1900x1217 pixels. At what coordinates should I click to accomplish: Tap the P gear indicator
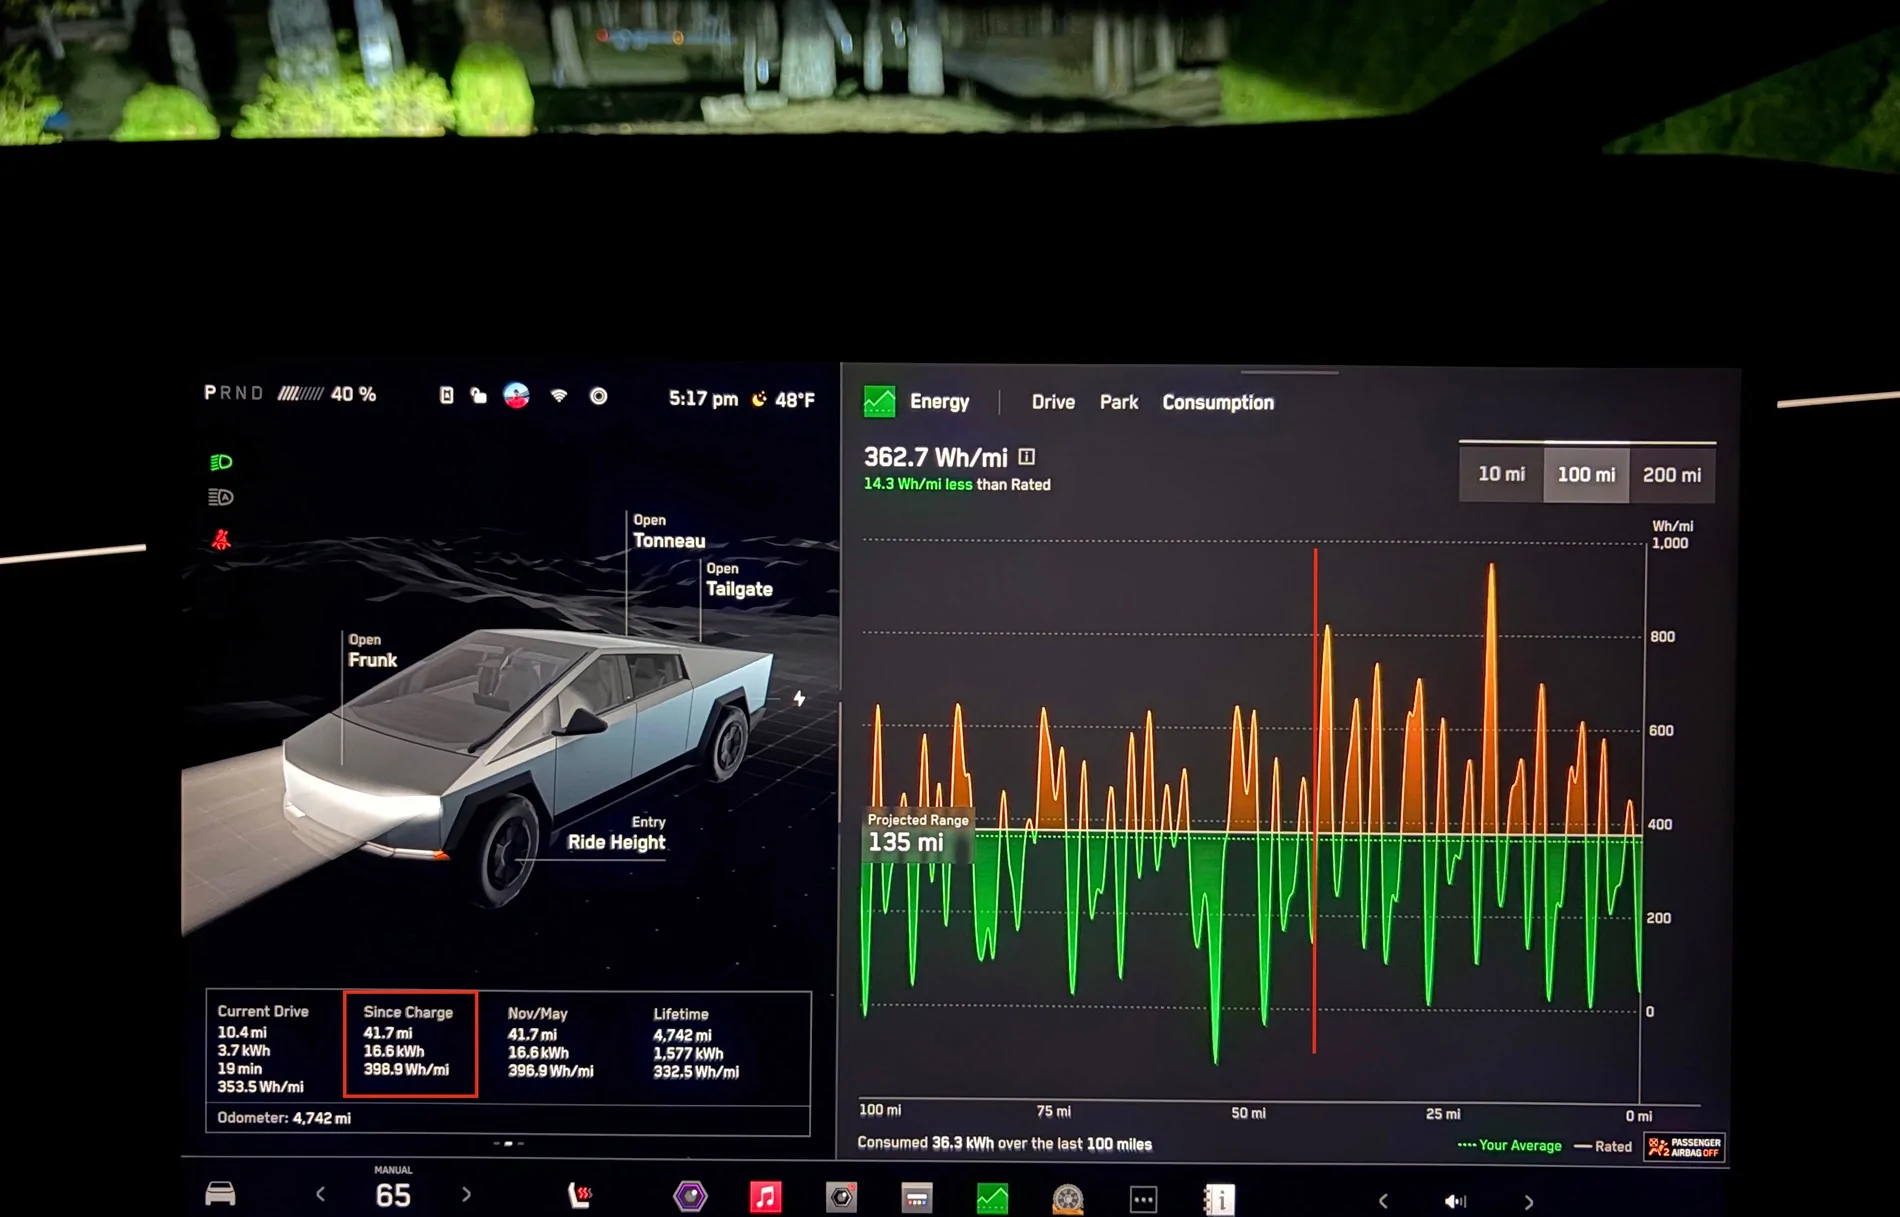point(210,393)
